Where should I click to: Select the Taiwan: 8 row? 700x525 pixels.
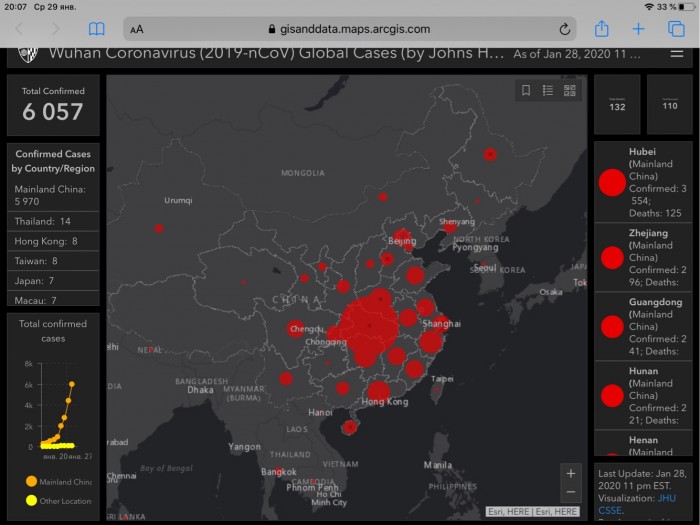(53, 261)
